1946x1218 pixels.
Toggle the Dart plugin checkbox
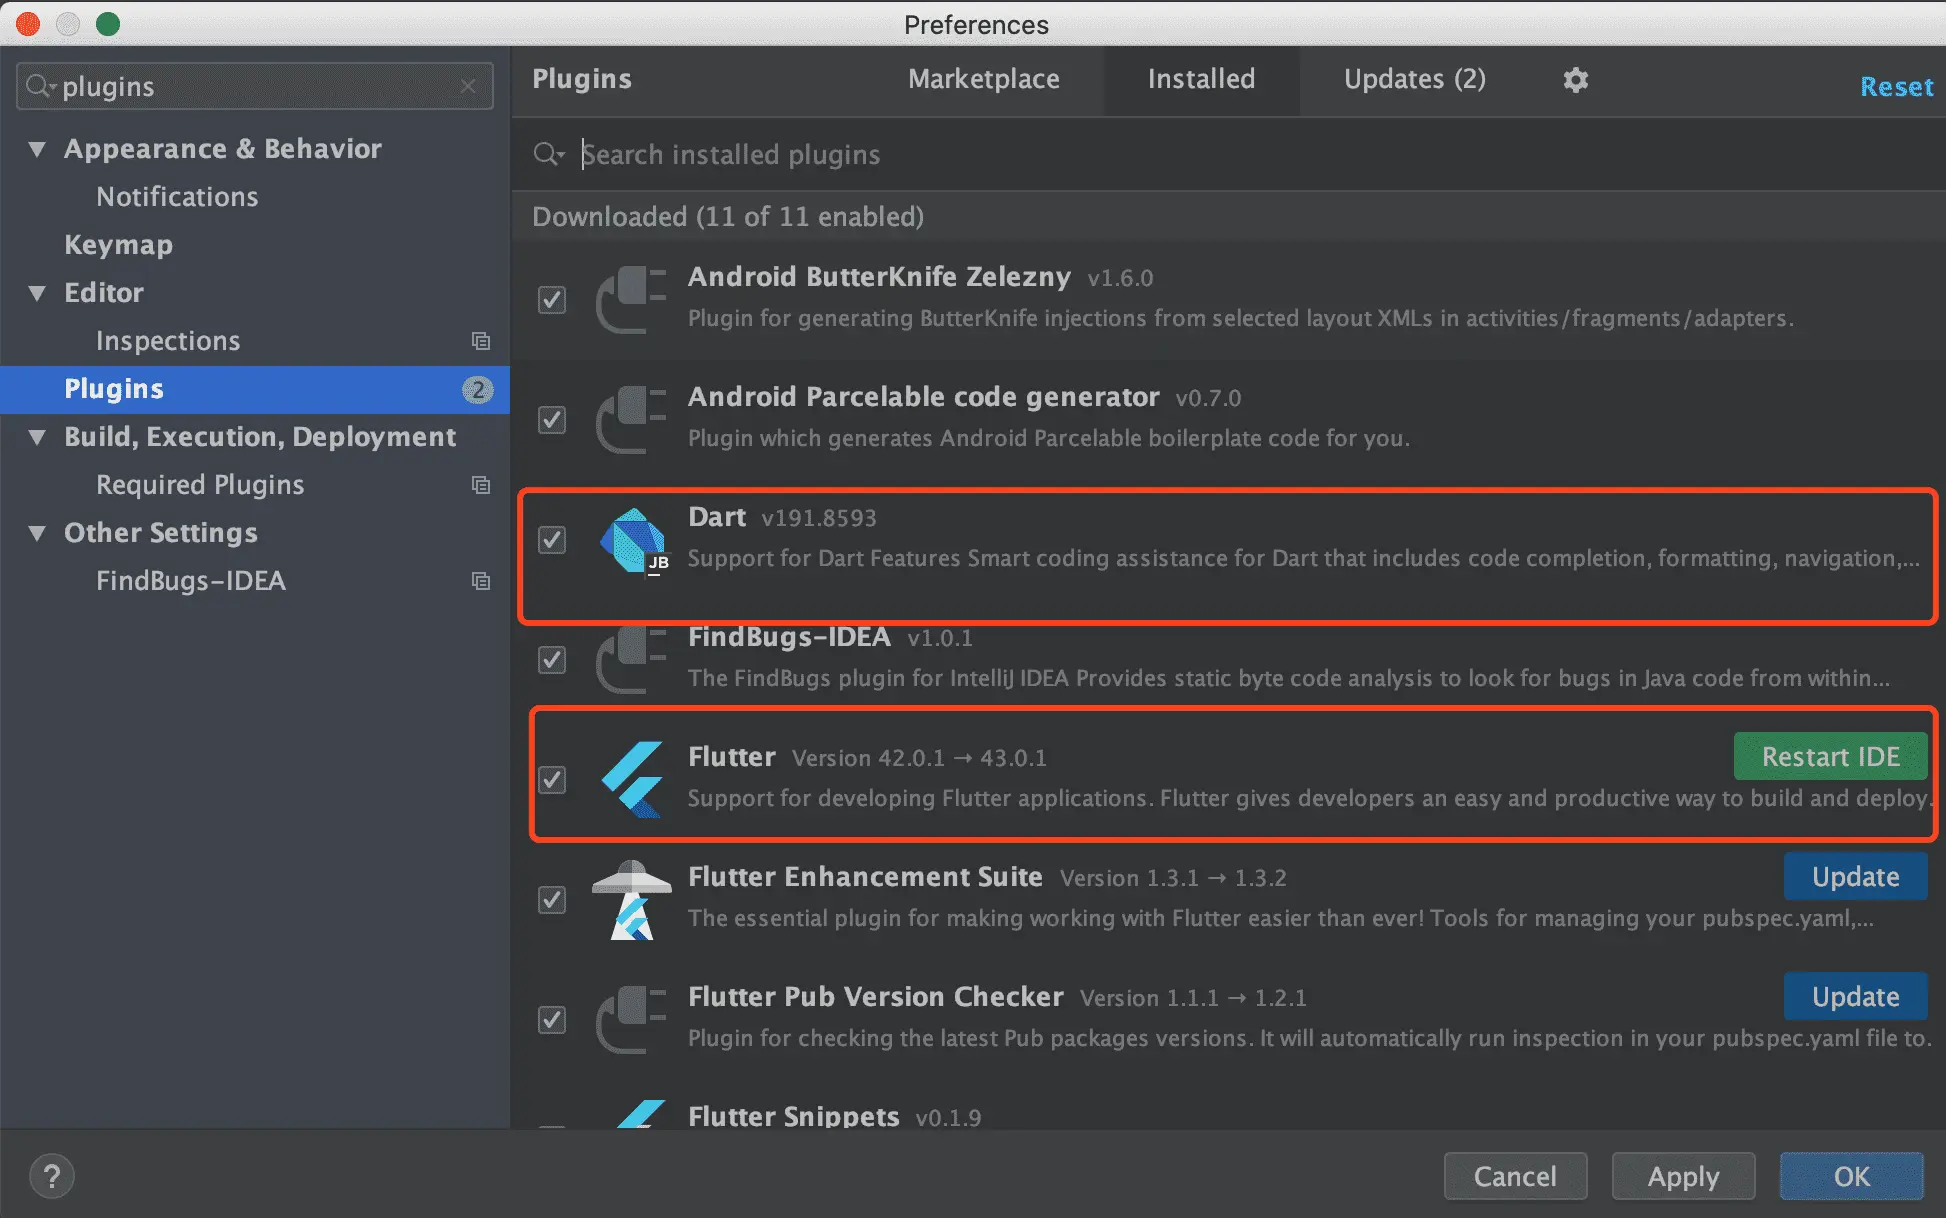552,540
